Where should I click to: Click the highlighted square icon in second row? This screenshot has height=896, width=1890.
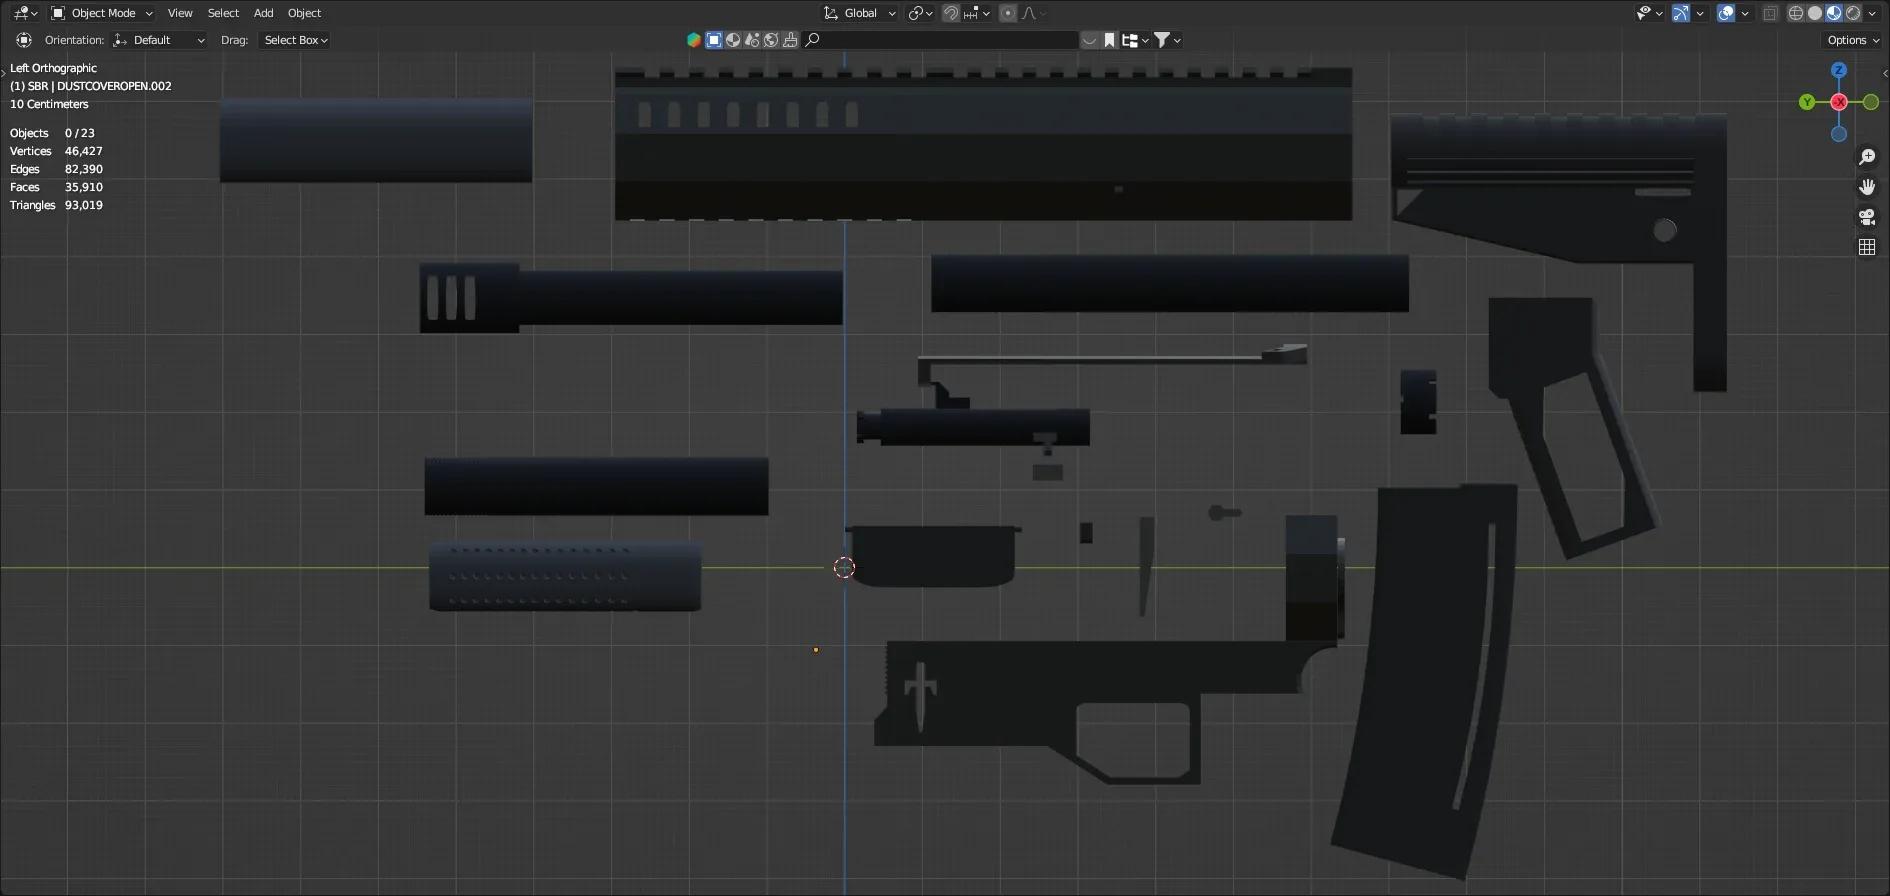[x=714, y=40]
